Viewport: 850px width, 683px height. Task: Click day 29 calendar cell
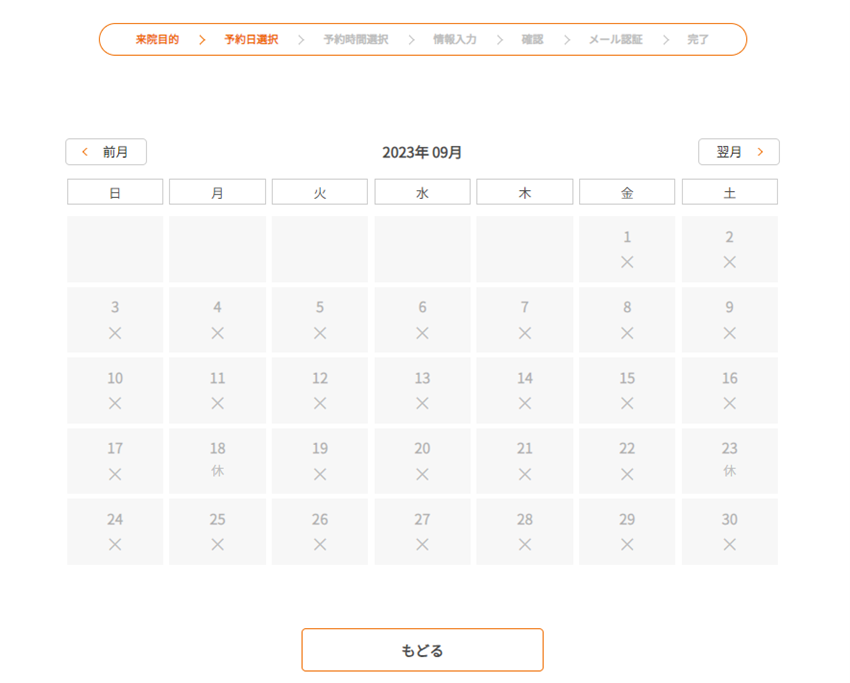point(627,532)
